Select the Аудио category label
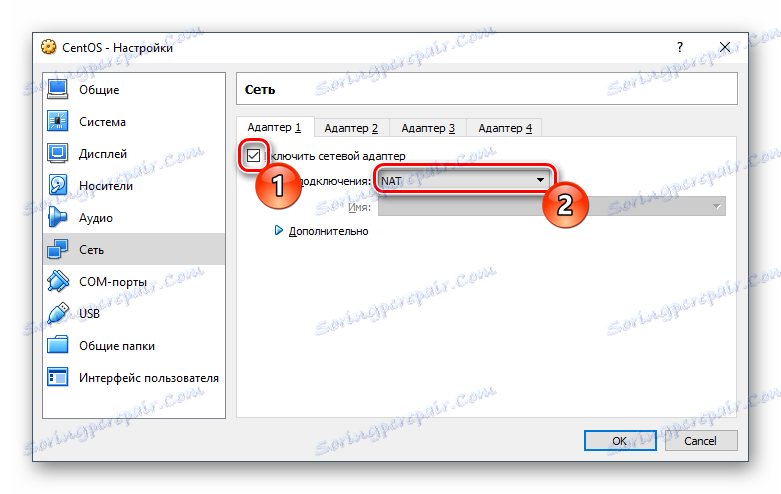The width and height of the screenshot is (781, 494). 96,218
